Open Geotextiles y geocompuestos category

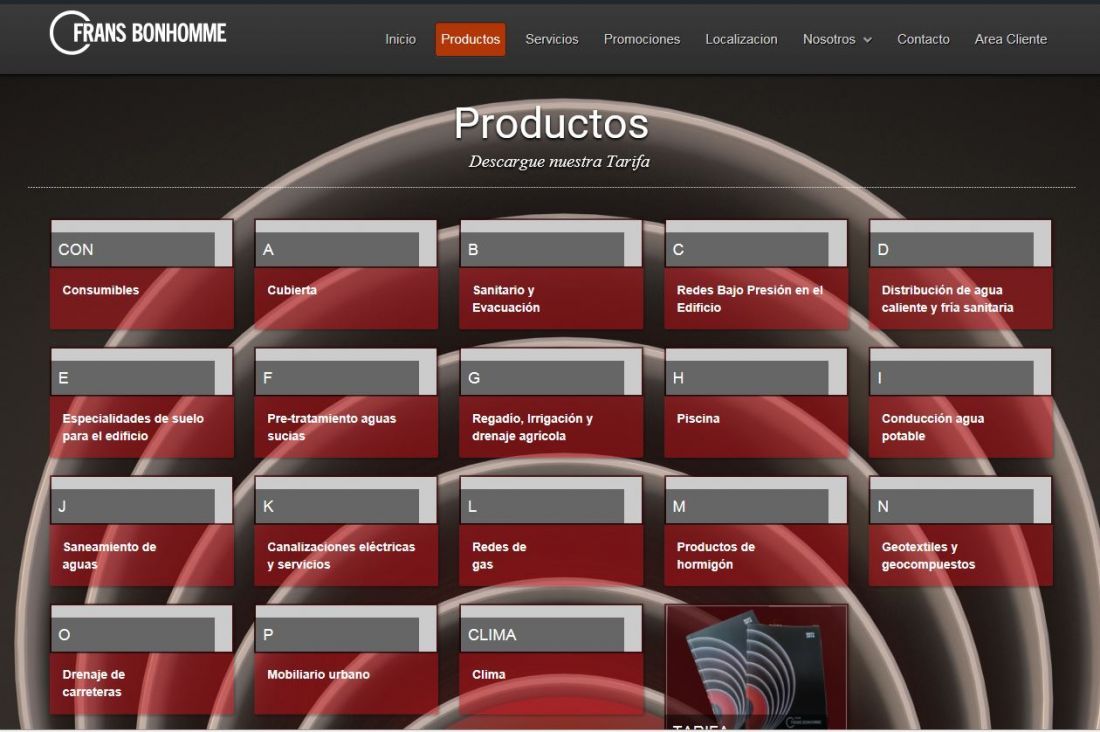click(x=960, y=531)
